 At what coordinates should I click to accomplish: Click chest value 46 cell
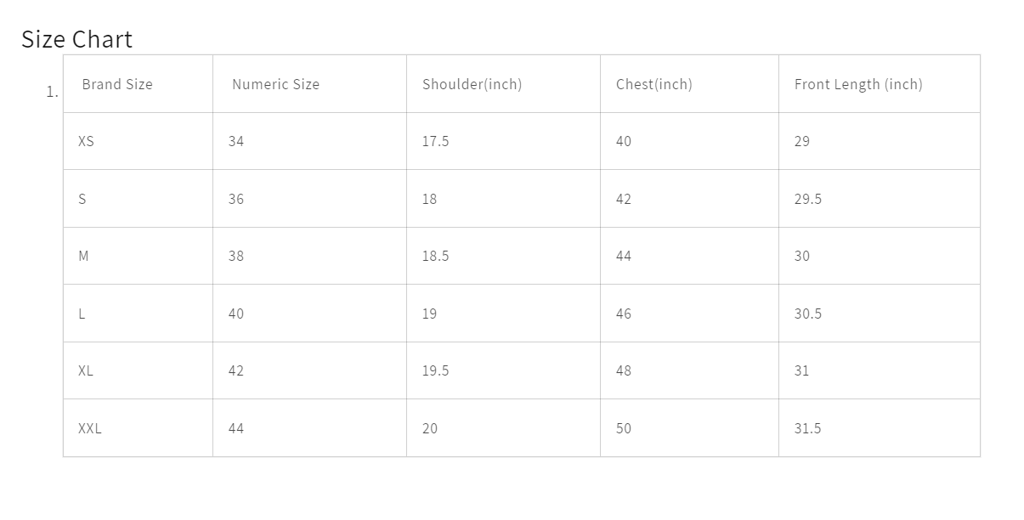623,314
